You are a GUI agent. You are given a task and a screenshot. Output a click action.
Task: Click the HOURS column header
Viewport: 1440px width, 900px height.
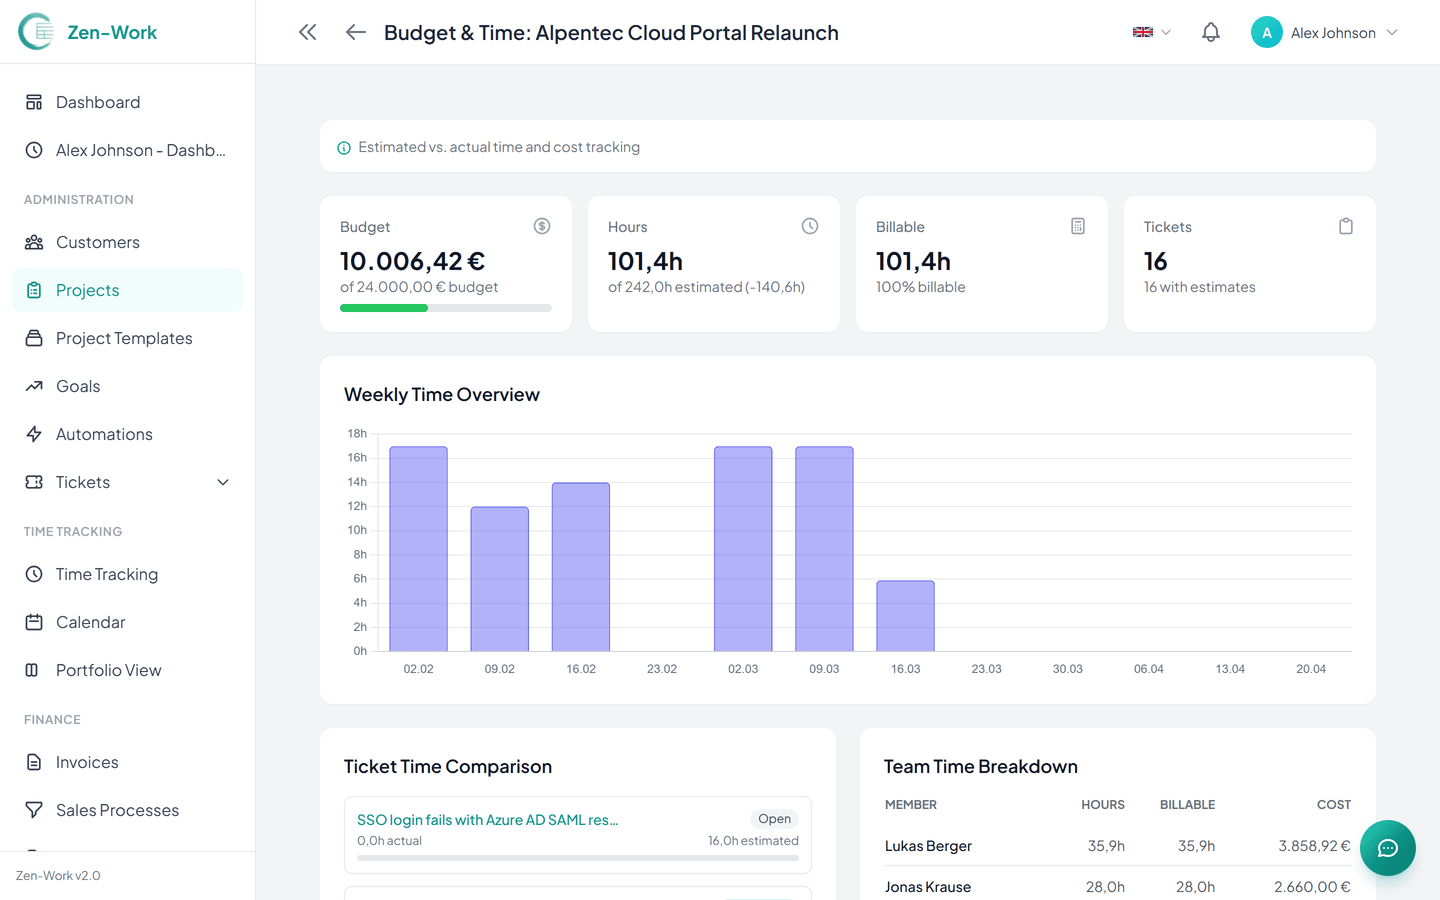(1103, 805)
